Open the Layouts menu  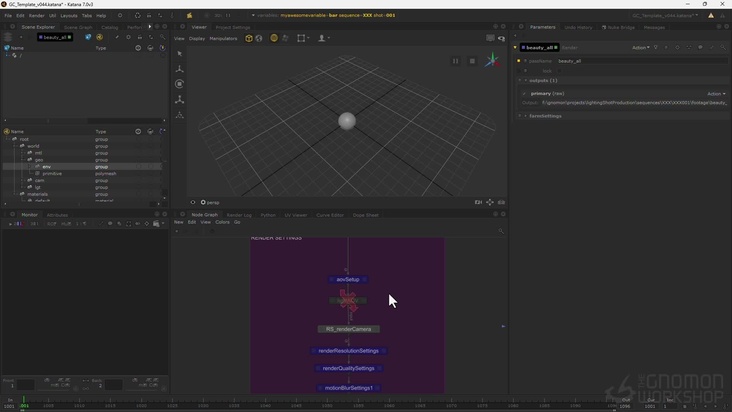coord(69,16)
